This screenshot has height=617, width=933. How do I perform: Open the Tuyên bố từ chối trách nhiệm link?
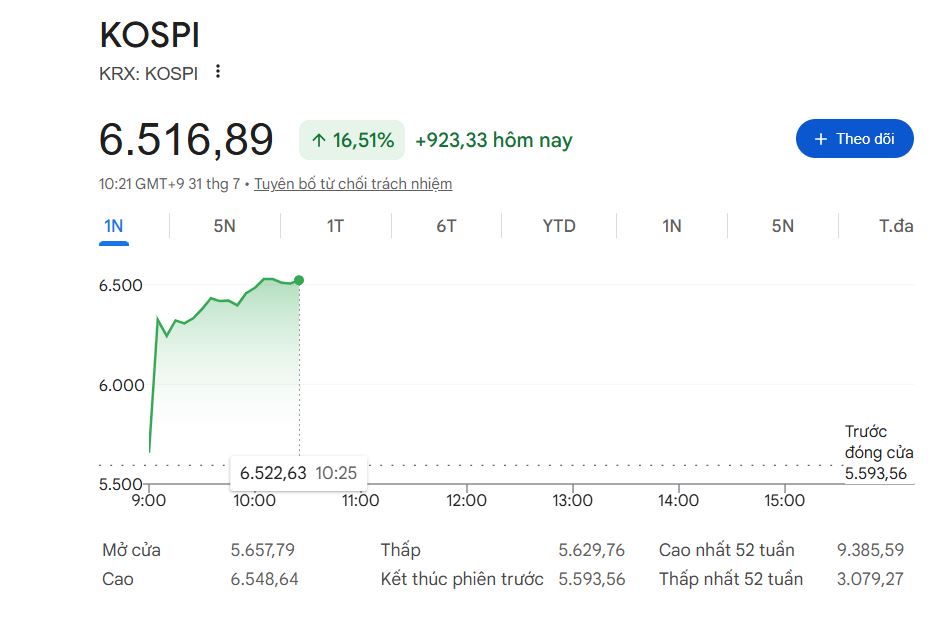point(353,184)
